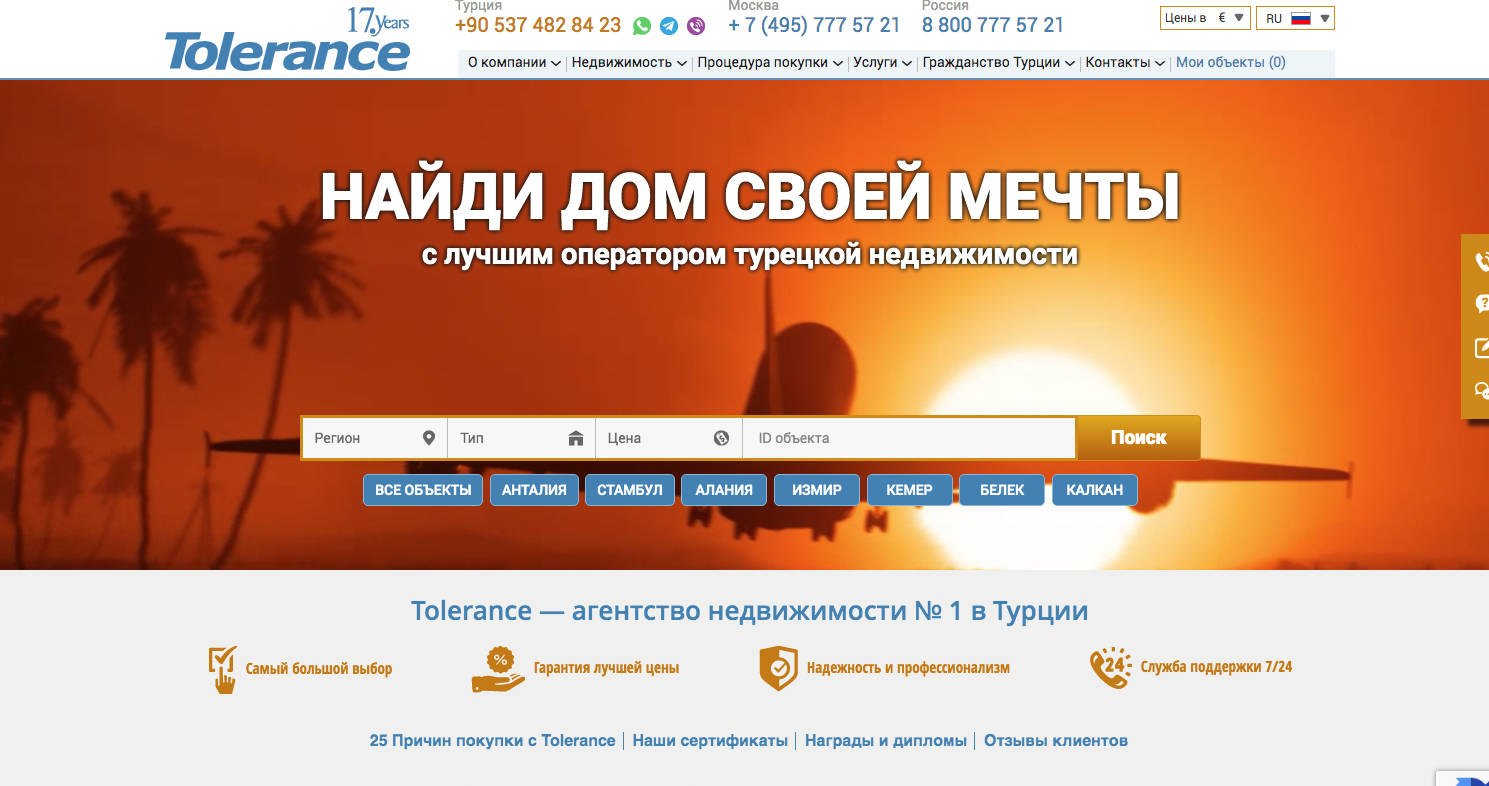
Task: Expand the Регион search dropdown
Action: click(375, 438)
